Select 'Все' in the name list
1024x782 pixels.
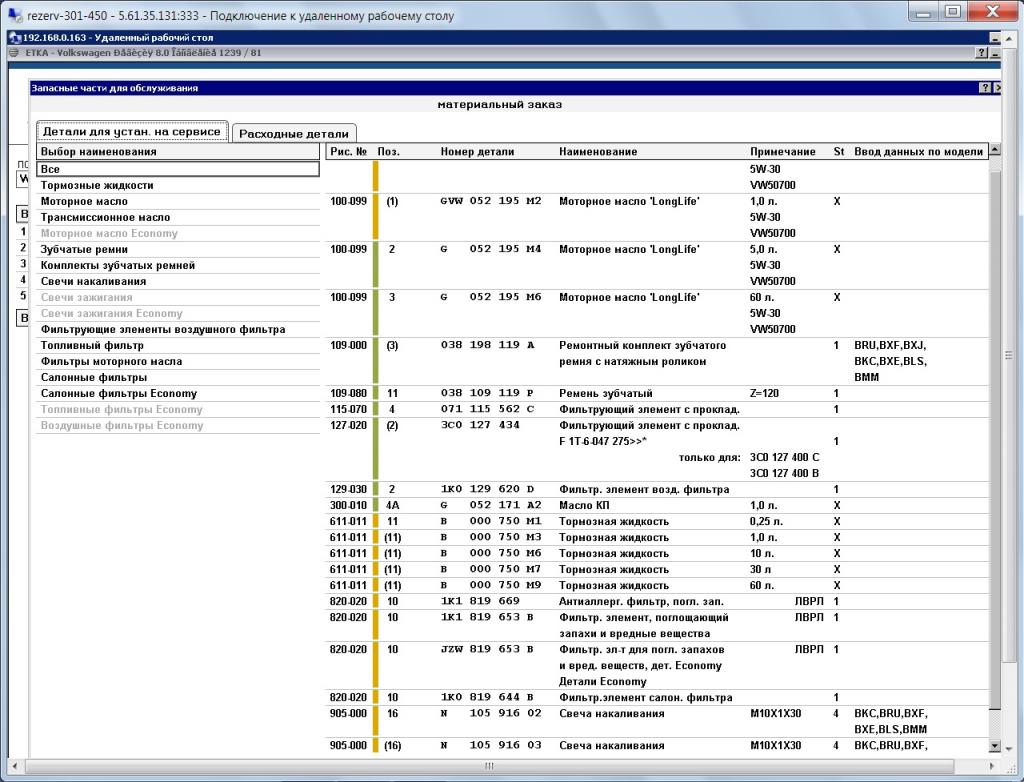point(178,169)
